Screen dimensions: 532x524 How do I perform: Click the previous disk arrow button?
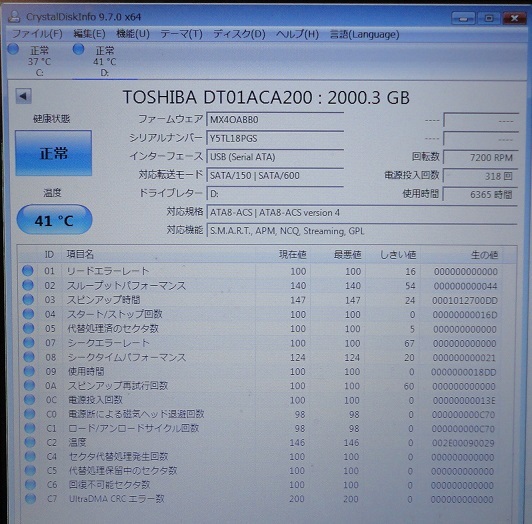(x=23, y=96)
